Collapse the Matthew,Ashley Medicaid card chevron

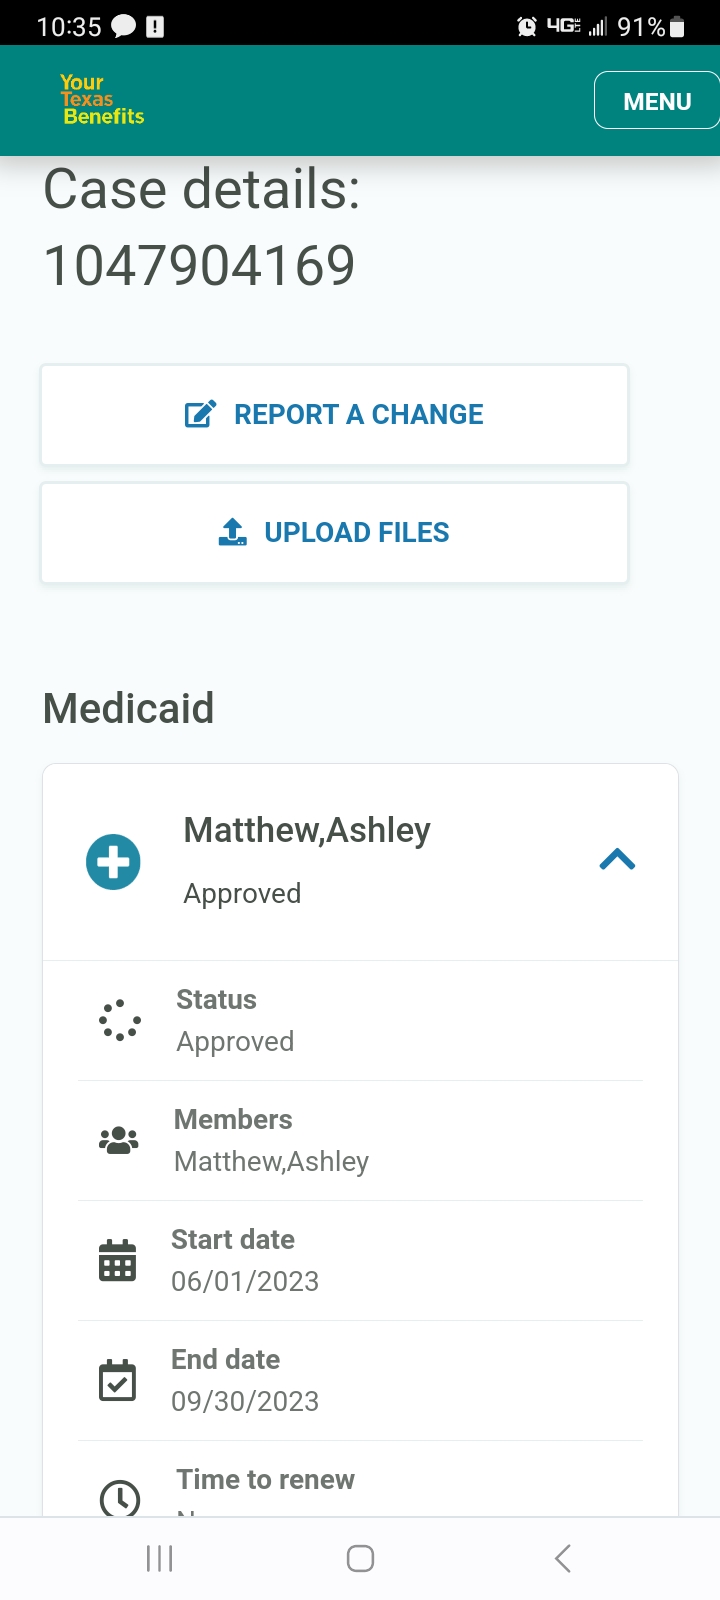(x=617, y=860)
